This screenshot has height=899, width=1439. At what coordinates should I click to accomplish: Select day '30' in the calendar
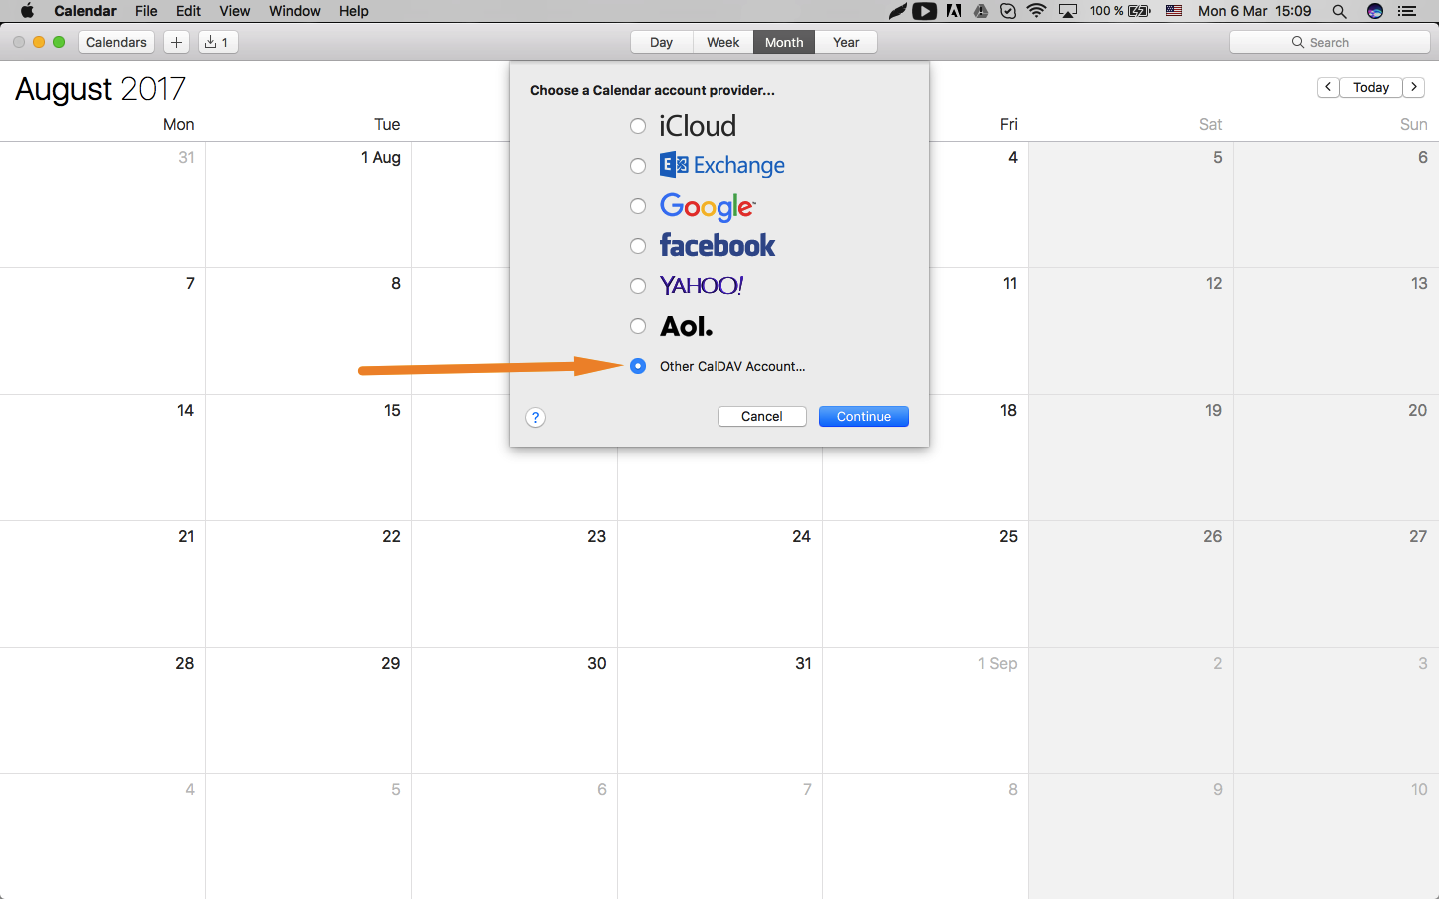tap(514, 710)
